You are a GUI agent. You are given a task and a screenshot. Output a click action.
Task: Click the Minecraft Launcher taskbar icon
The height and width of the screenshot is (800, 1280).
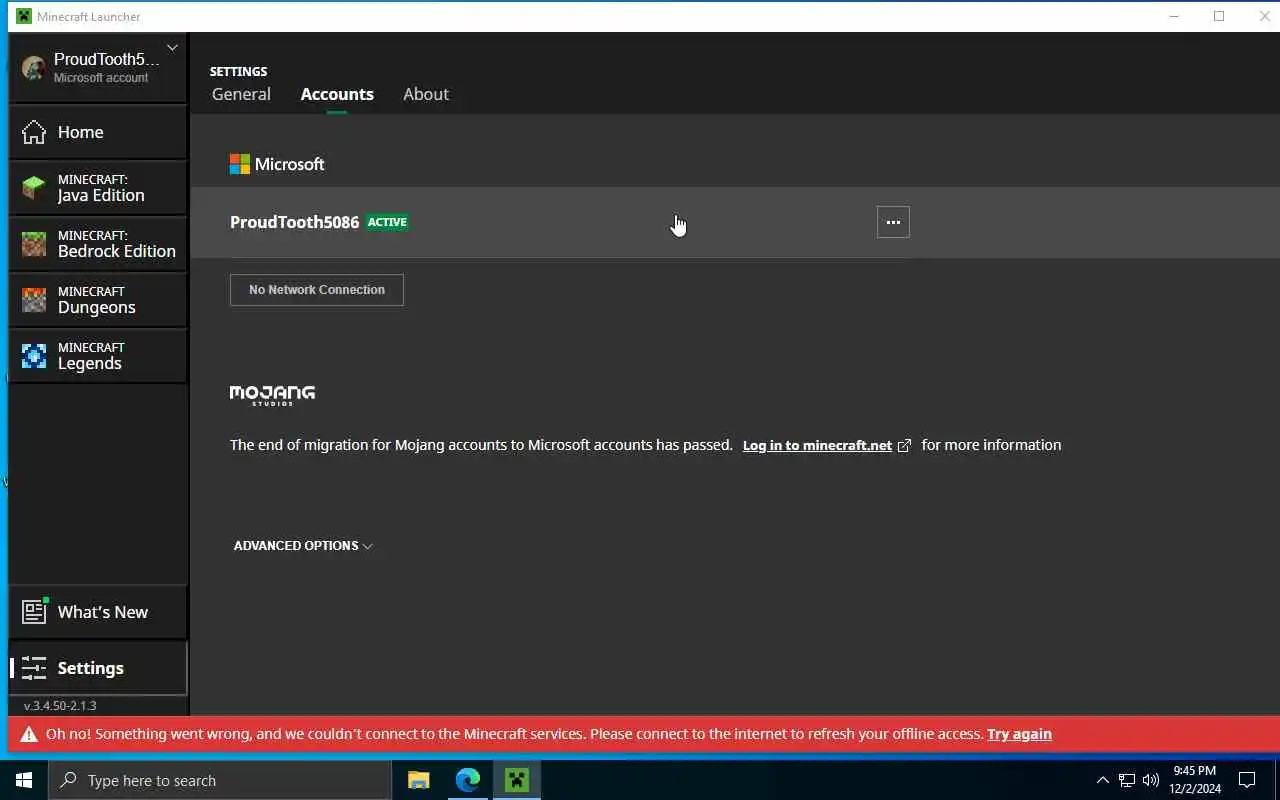pos(517,780)
